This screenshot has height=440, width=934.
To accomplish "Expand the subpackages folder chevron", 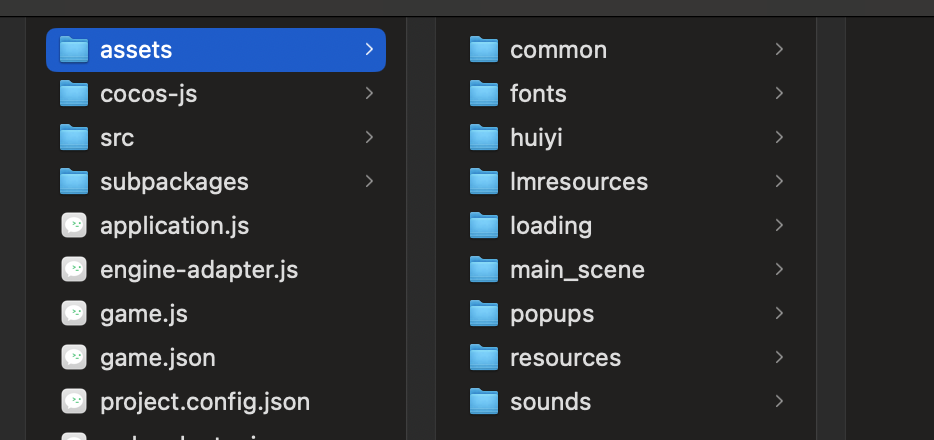I will (369, 181).
